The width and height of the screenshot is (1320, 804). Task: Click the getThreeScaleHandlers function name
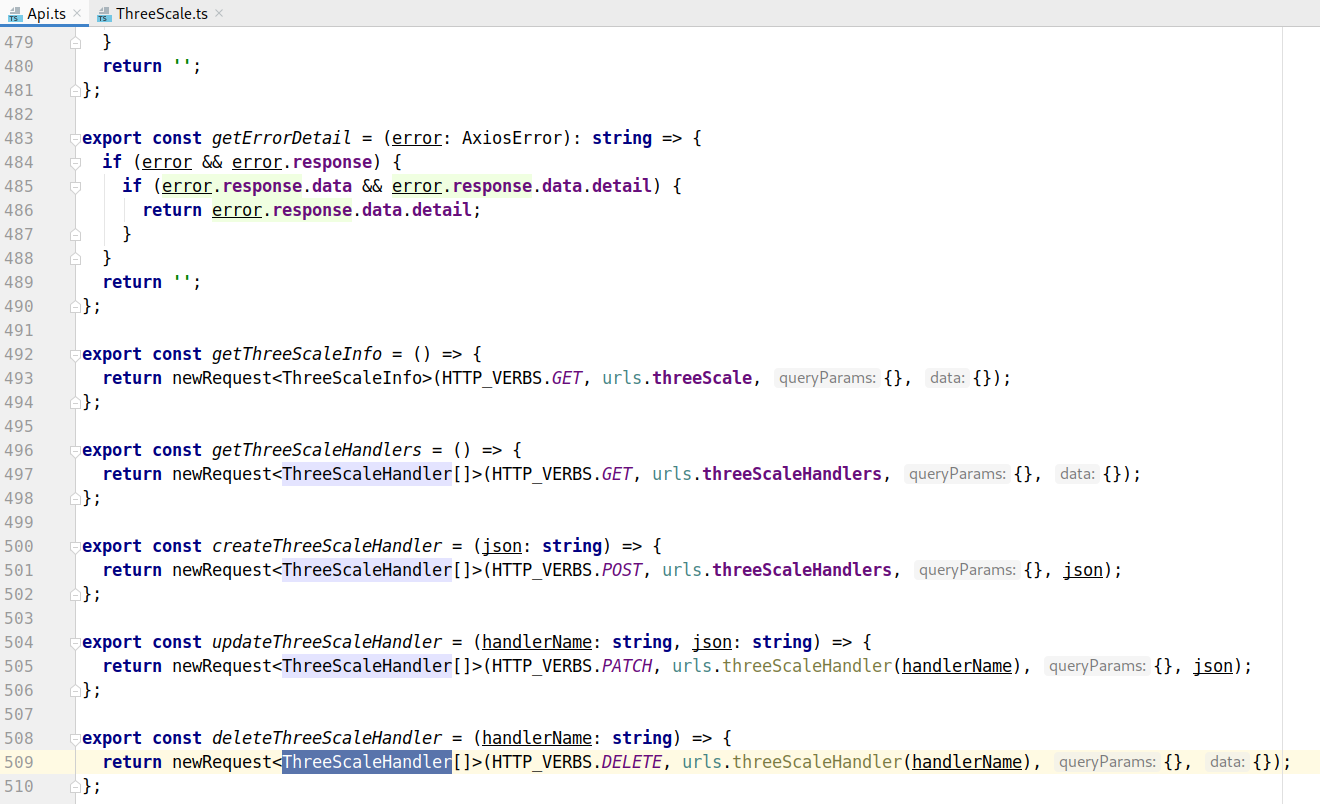(317, 450)
